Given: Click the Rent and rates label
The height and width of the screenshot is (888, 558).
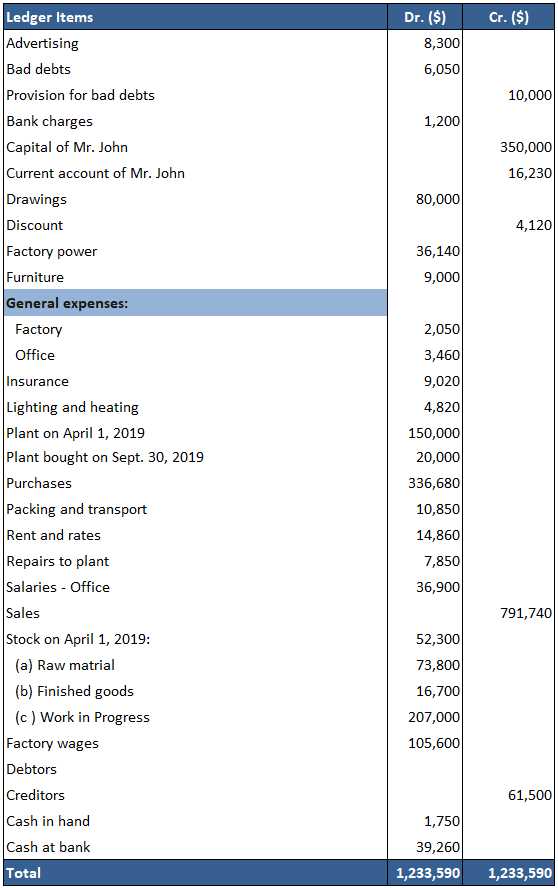Looking at the screenshot, I should click(x=53, y=536).
